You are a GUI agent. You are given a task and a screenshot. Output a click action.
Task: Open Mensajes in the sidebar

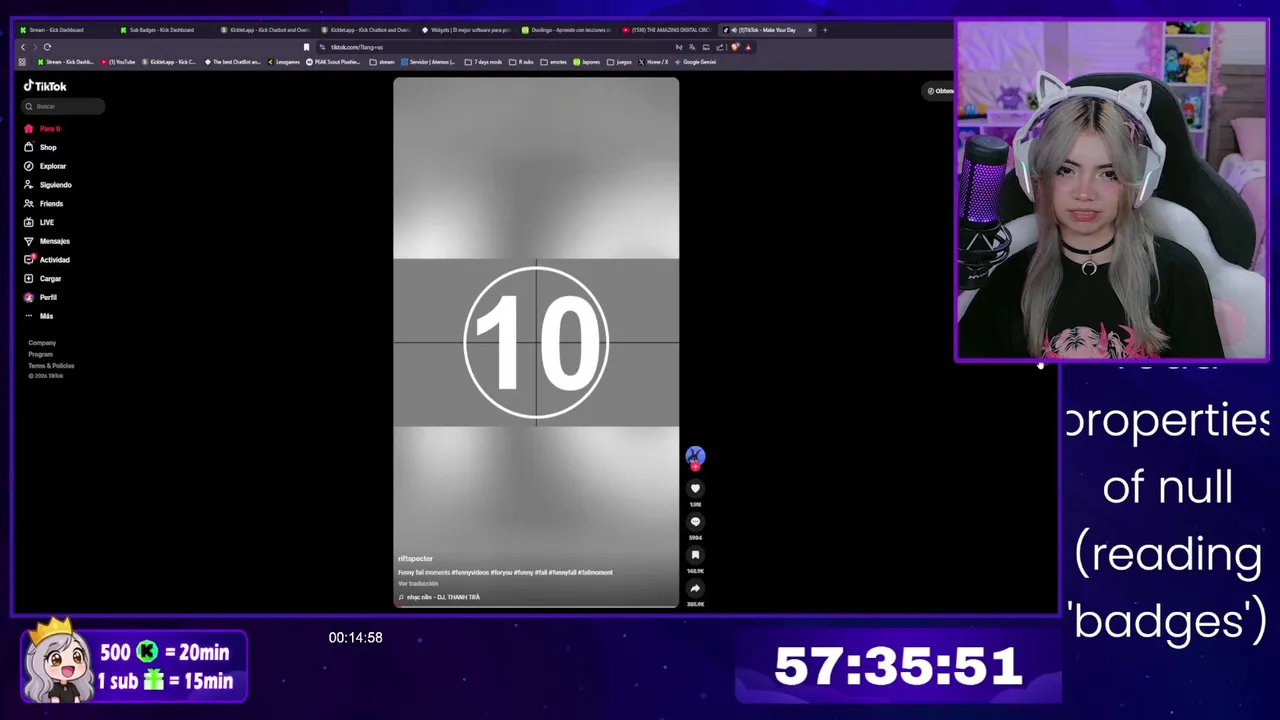tap(47, 241)
